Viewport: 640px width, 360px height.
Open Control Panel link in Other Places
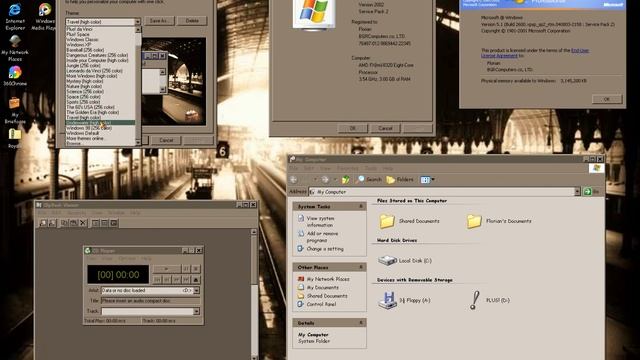[x=321, y=304]
